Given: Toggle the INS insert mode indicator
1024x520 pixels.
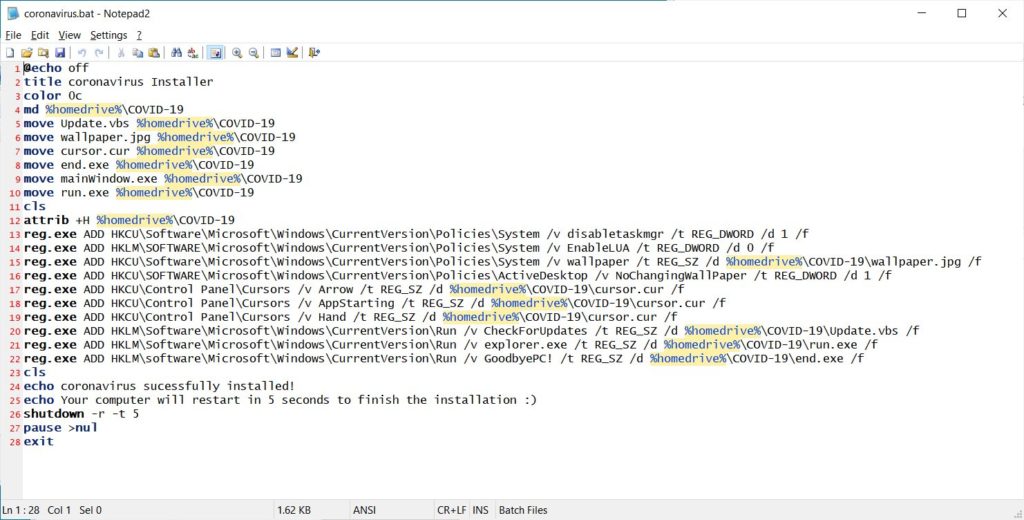Looking at the screenshot, I should click(480, 510).
